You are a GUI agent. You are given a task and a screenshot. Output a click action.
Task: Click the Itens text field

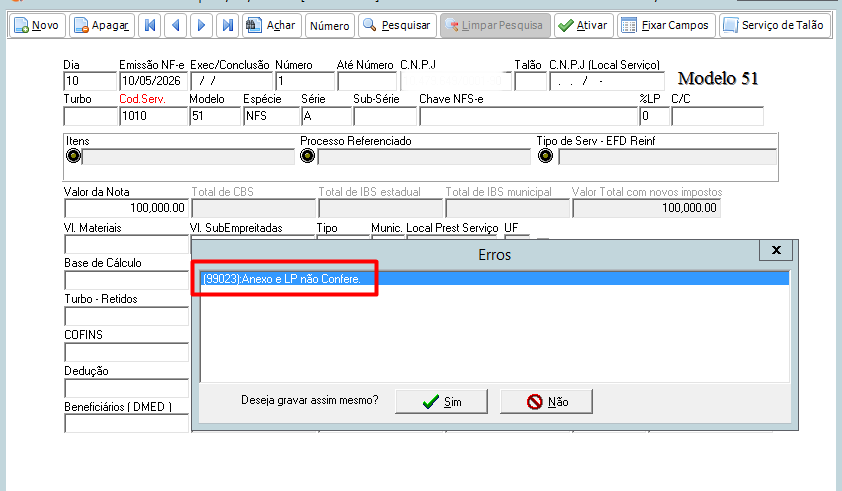[x=188, y=157]
